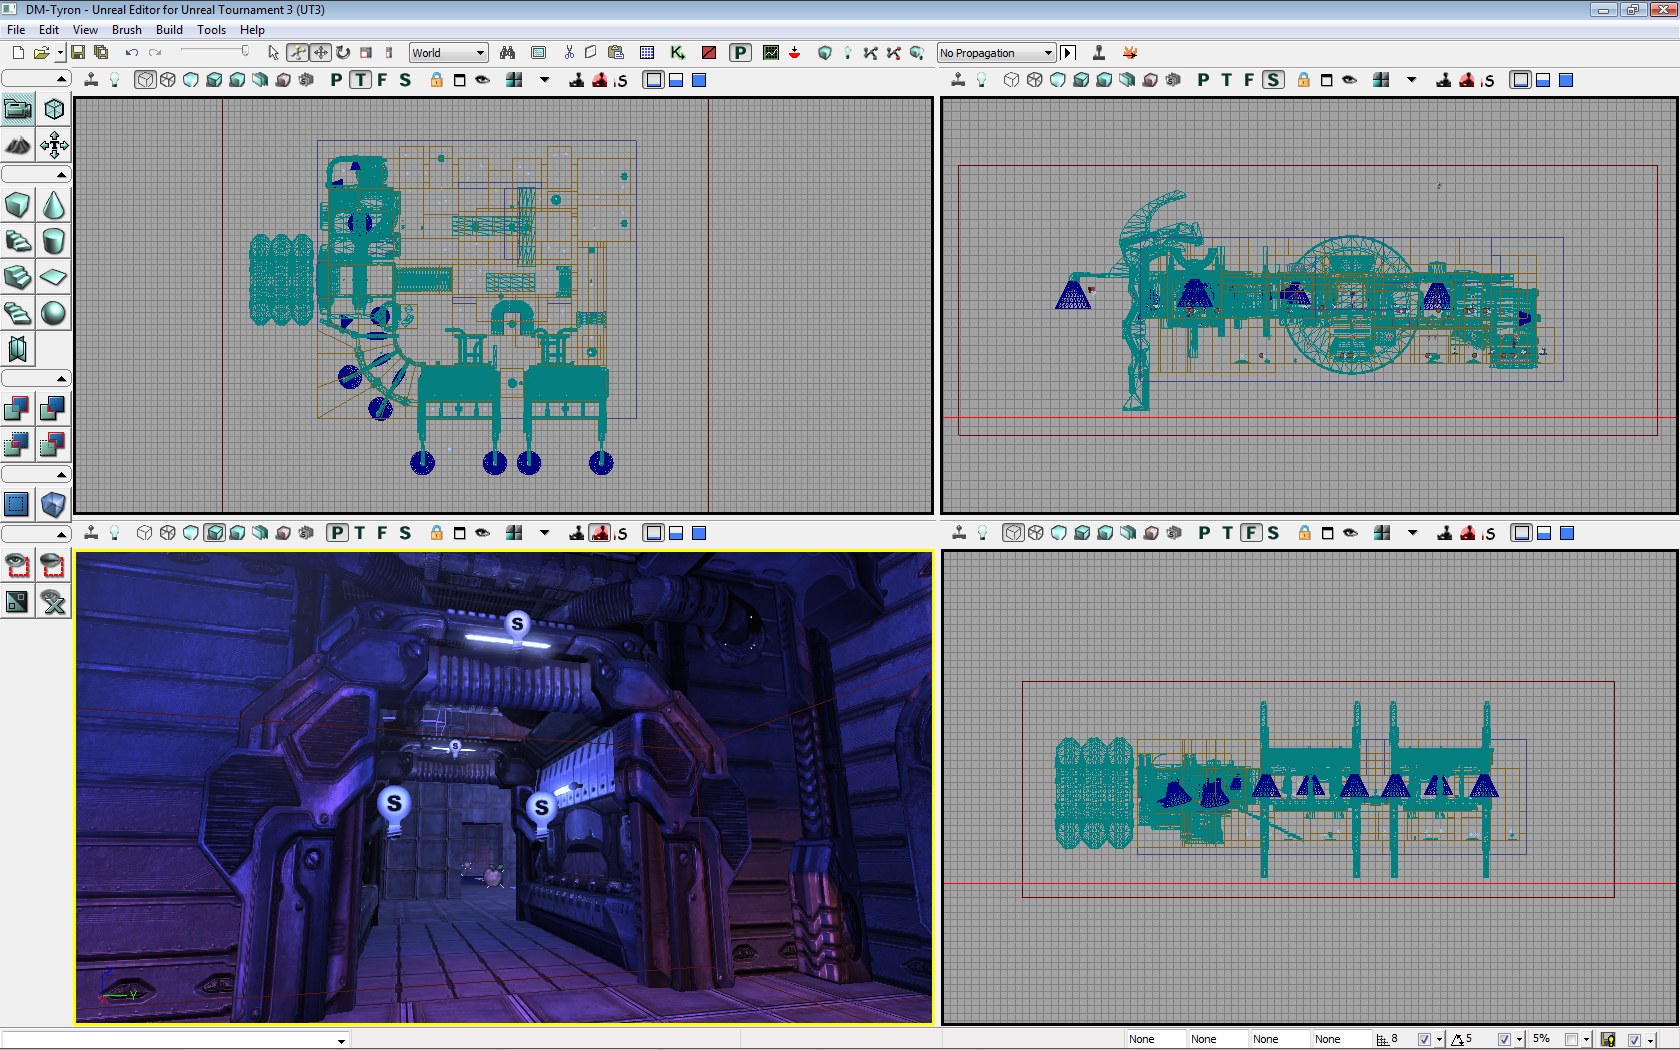Show selected actors only
Viewport: 1680px width, 1050px height.
click(18, 565)
